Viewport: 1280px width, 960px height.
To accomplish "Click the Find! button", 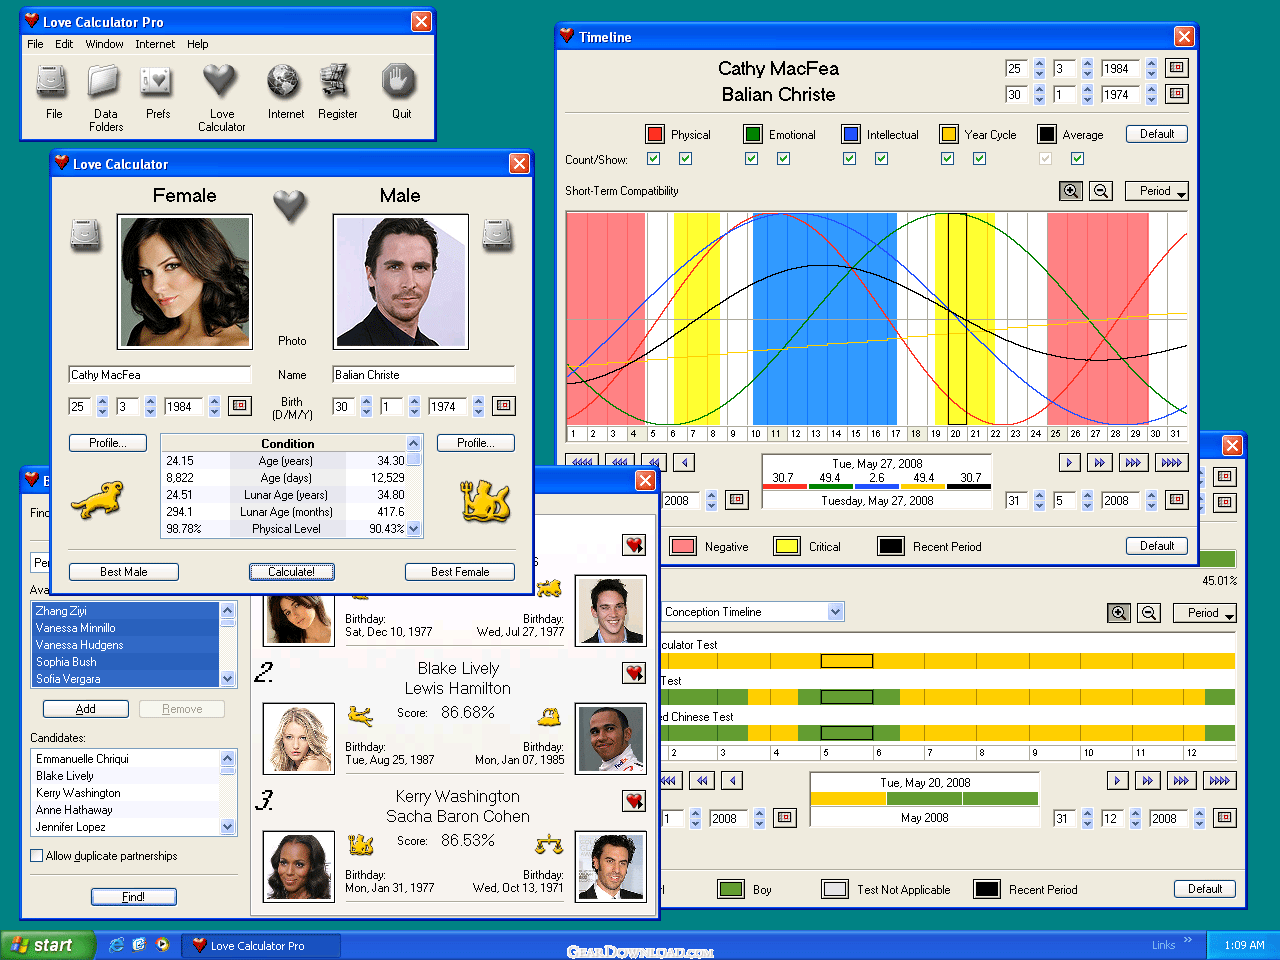I will tap(134, 897).
